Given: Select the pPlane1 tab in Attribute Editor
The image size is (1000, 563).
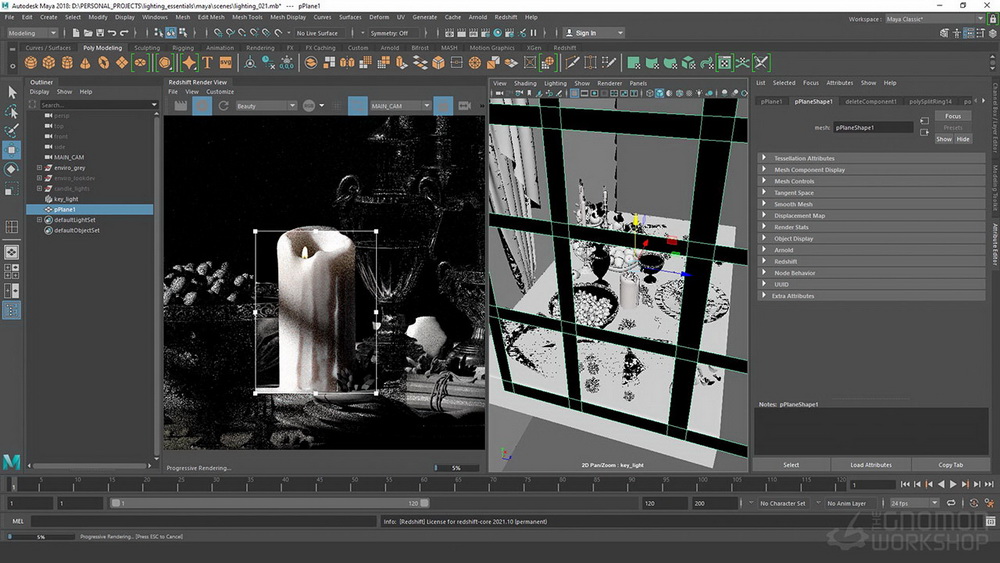Looking at the screenshot, I should (x=771, y=101).
